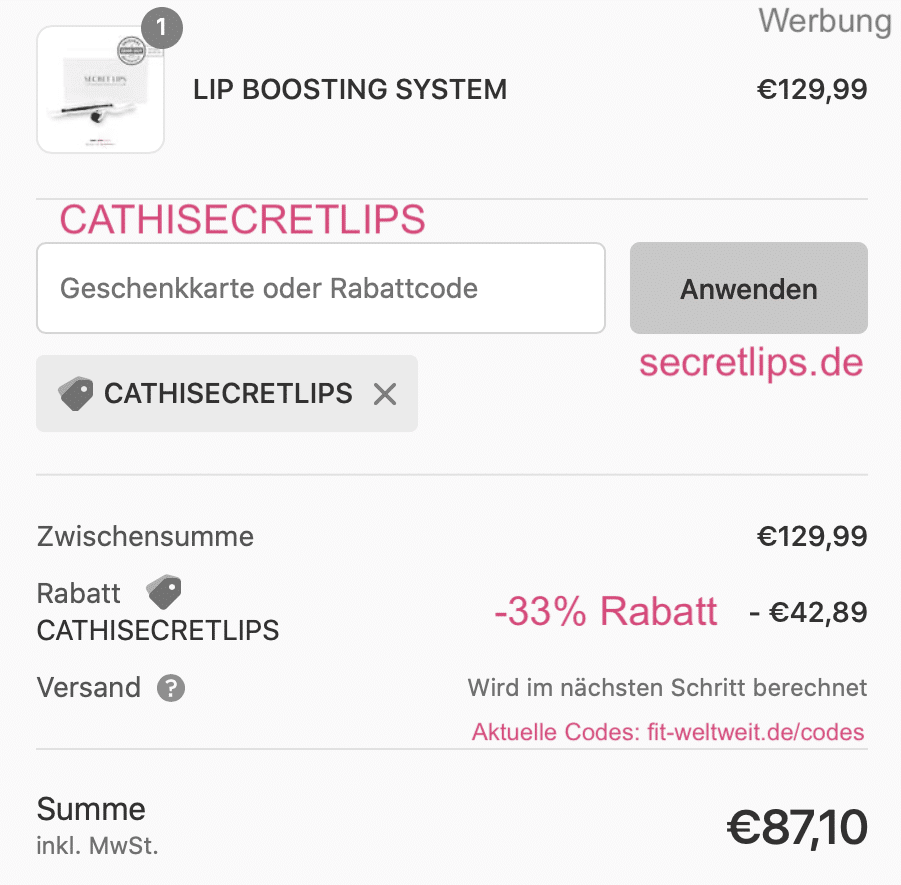This screenshot has height=885, width=901.
Task: Click the Summe total €87,10
Action: 797,828
